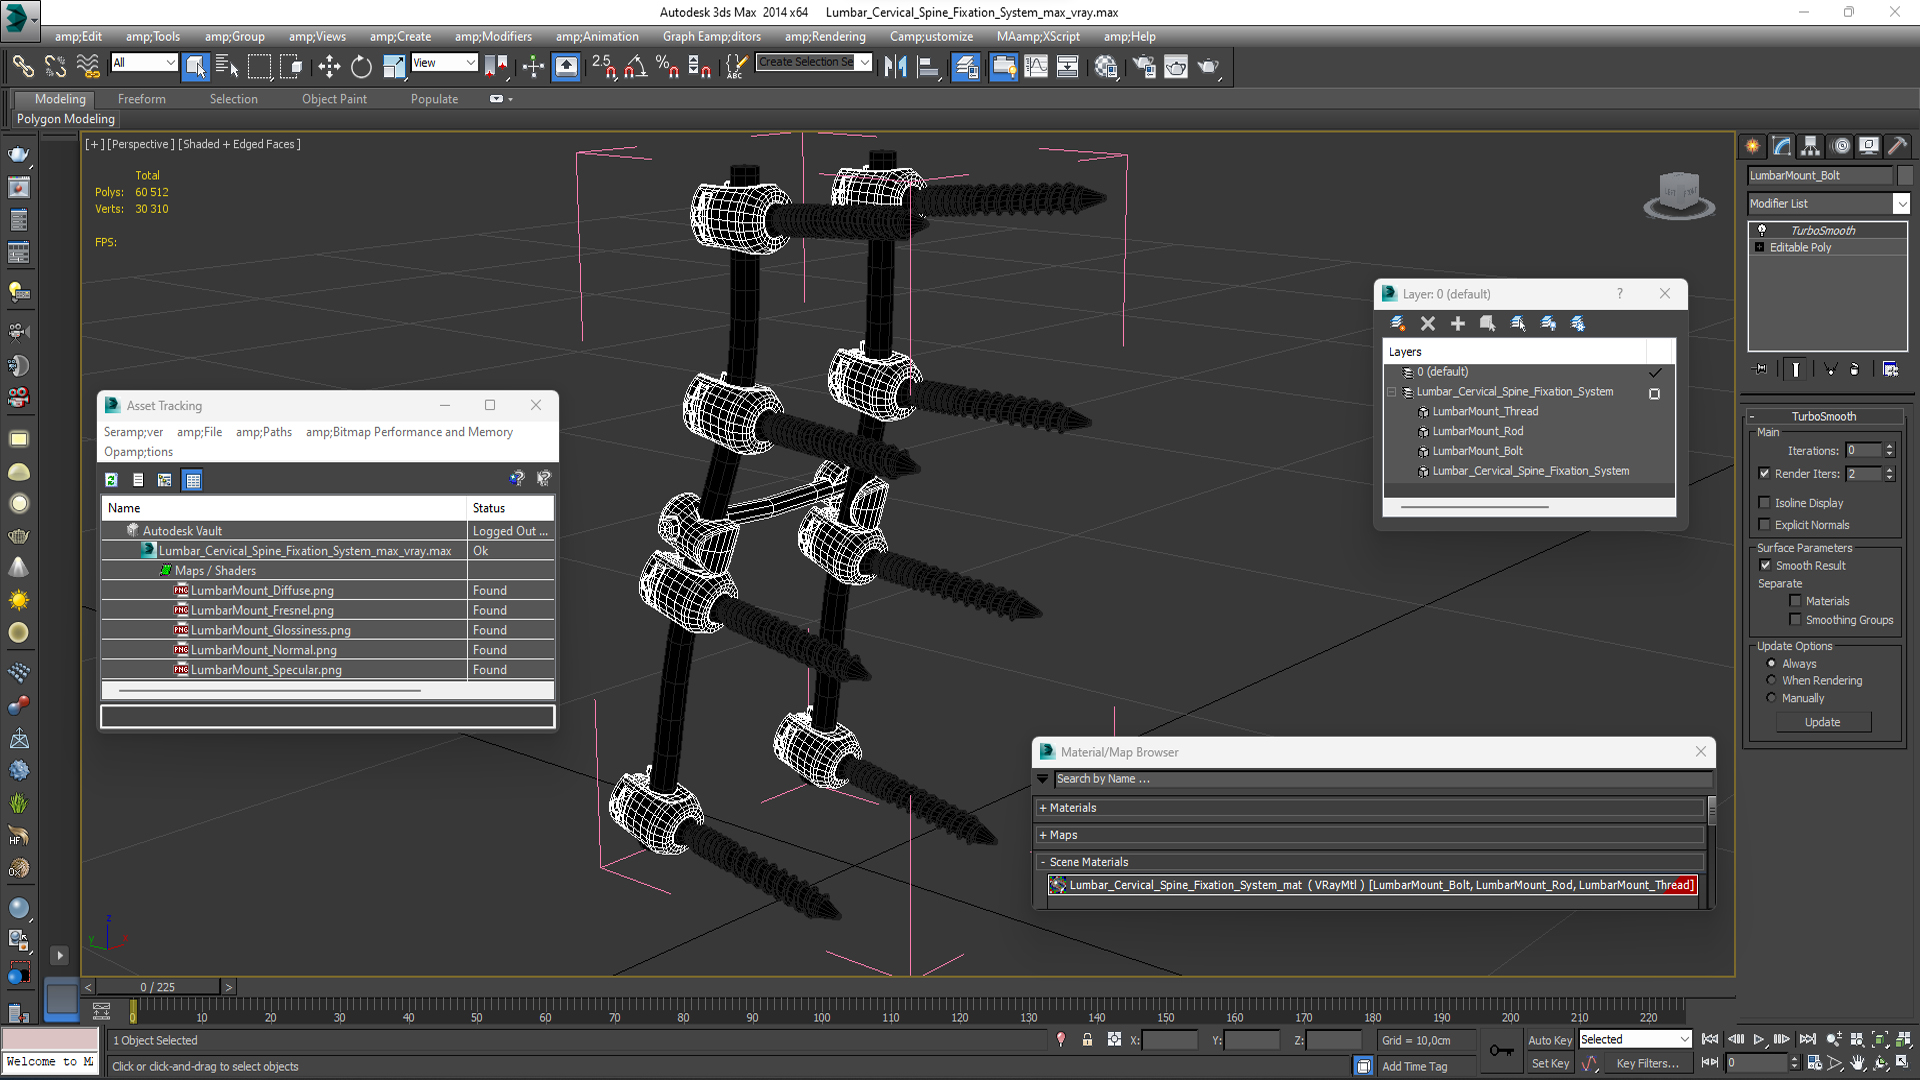Screen dimensions: 1920x1080
Task: Open the View reference coordinate dropdown
Action: point(444,62)
